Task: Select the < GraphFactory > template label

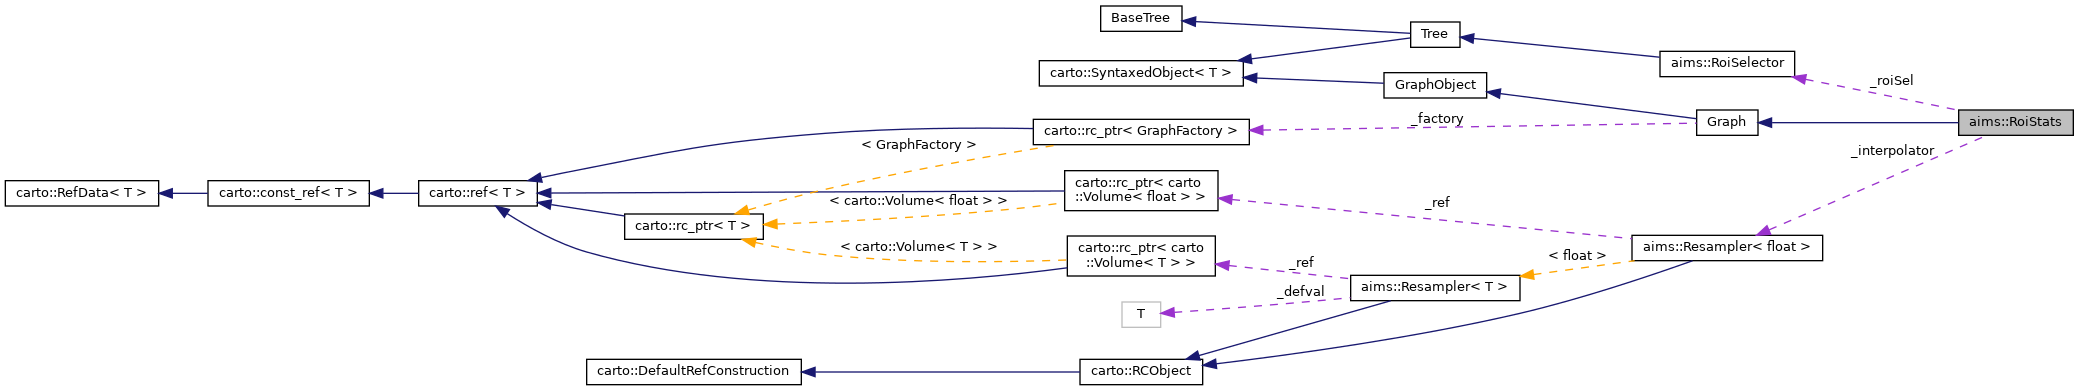Action: tap(918, 145)
